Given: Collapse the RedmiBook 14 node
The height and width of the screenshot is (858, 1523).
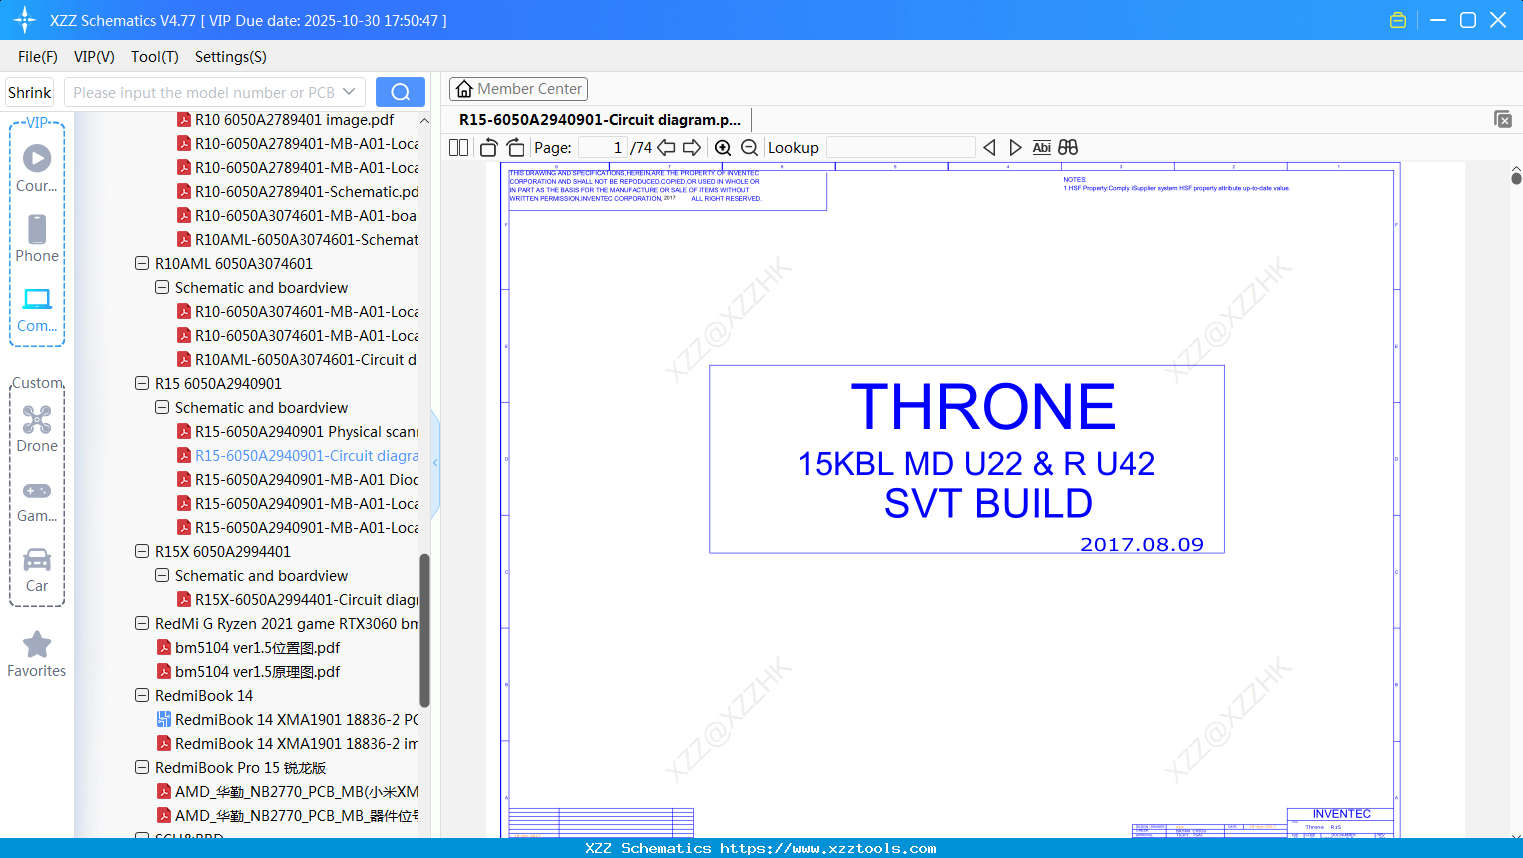Looking at the screenshot, I should tap(142, 696).
